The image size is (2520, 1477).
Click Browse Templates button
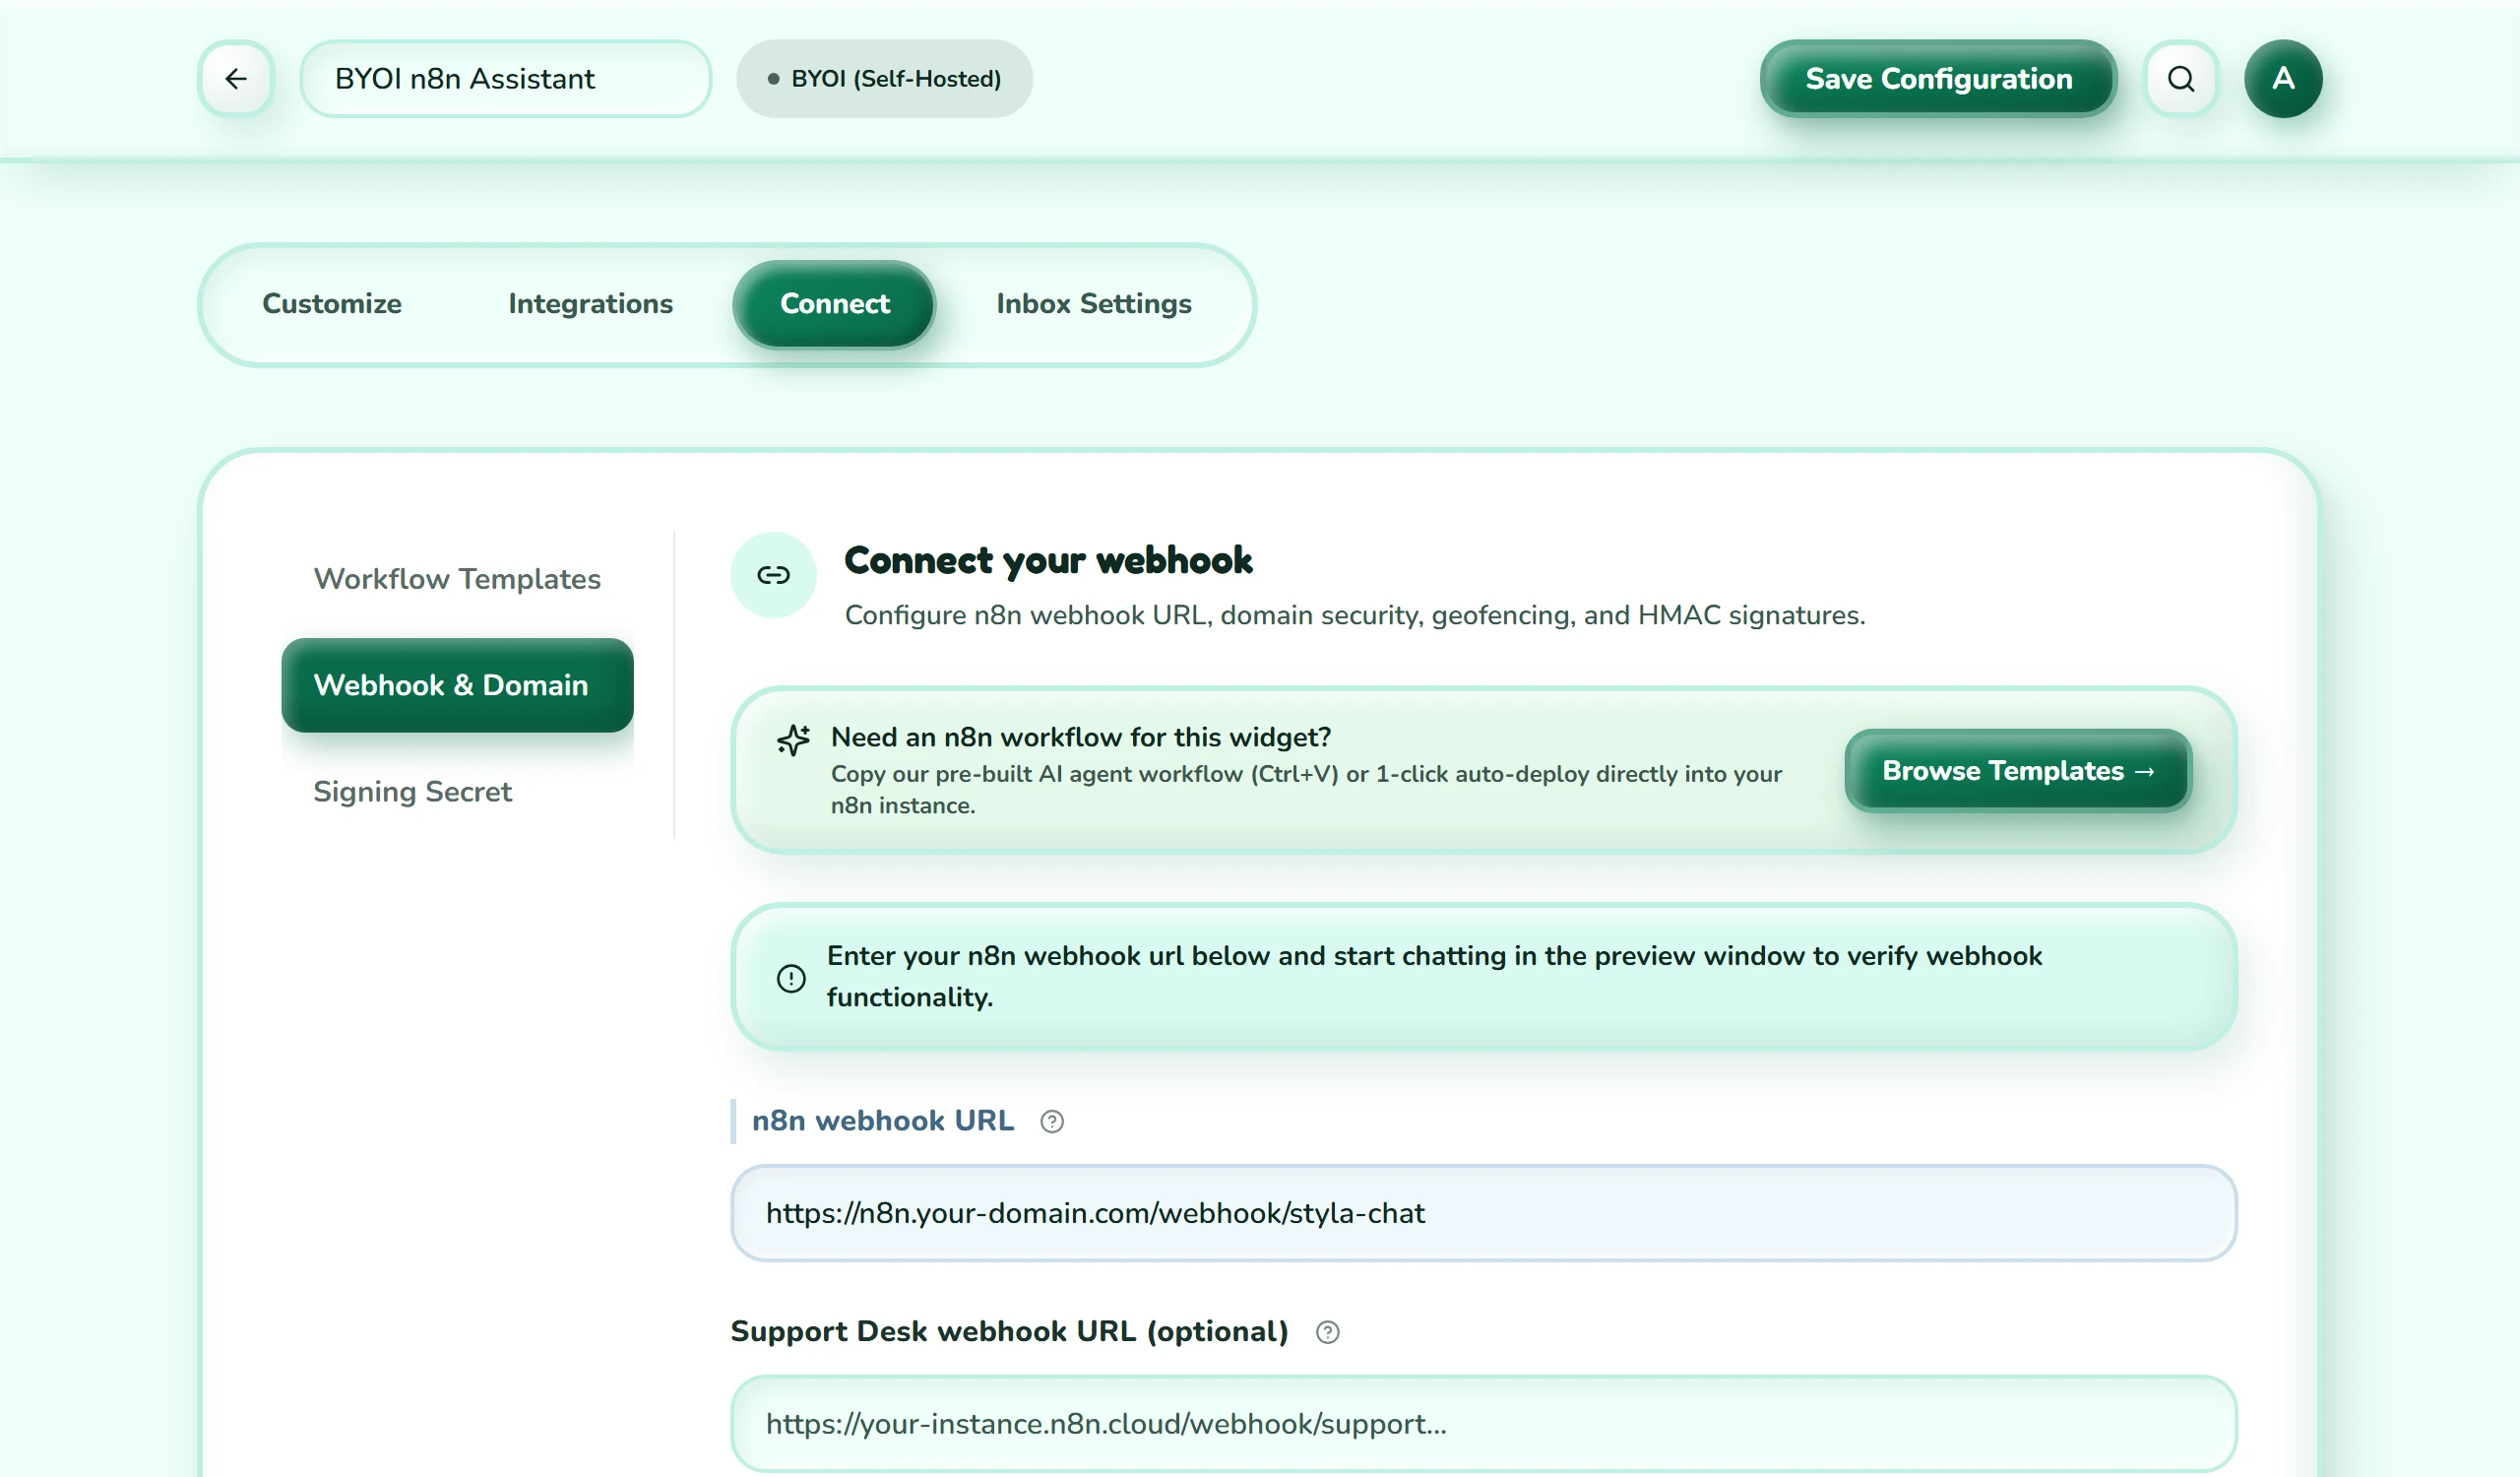(x=2018, y=771)
